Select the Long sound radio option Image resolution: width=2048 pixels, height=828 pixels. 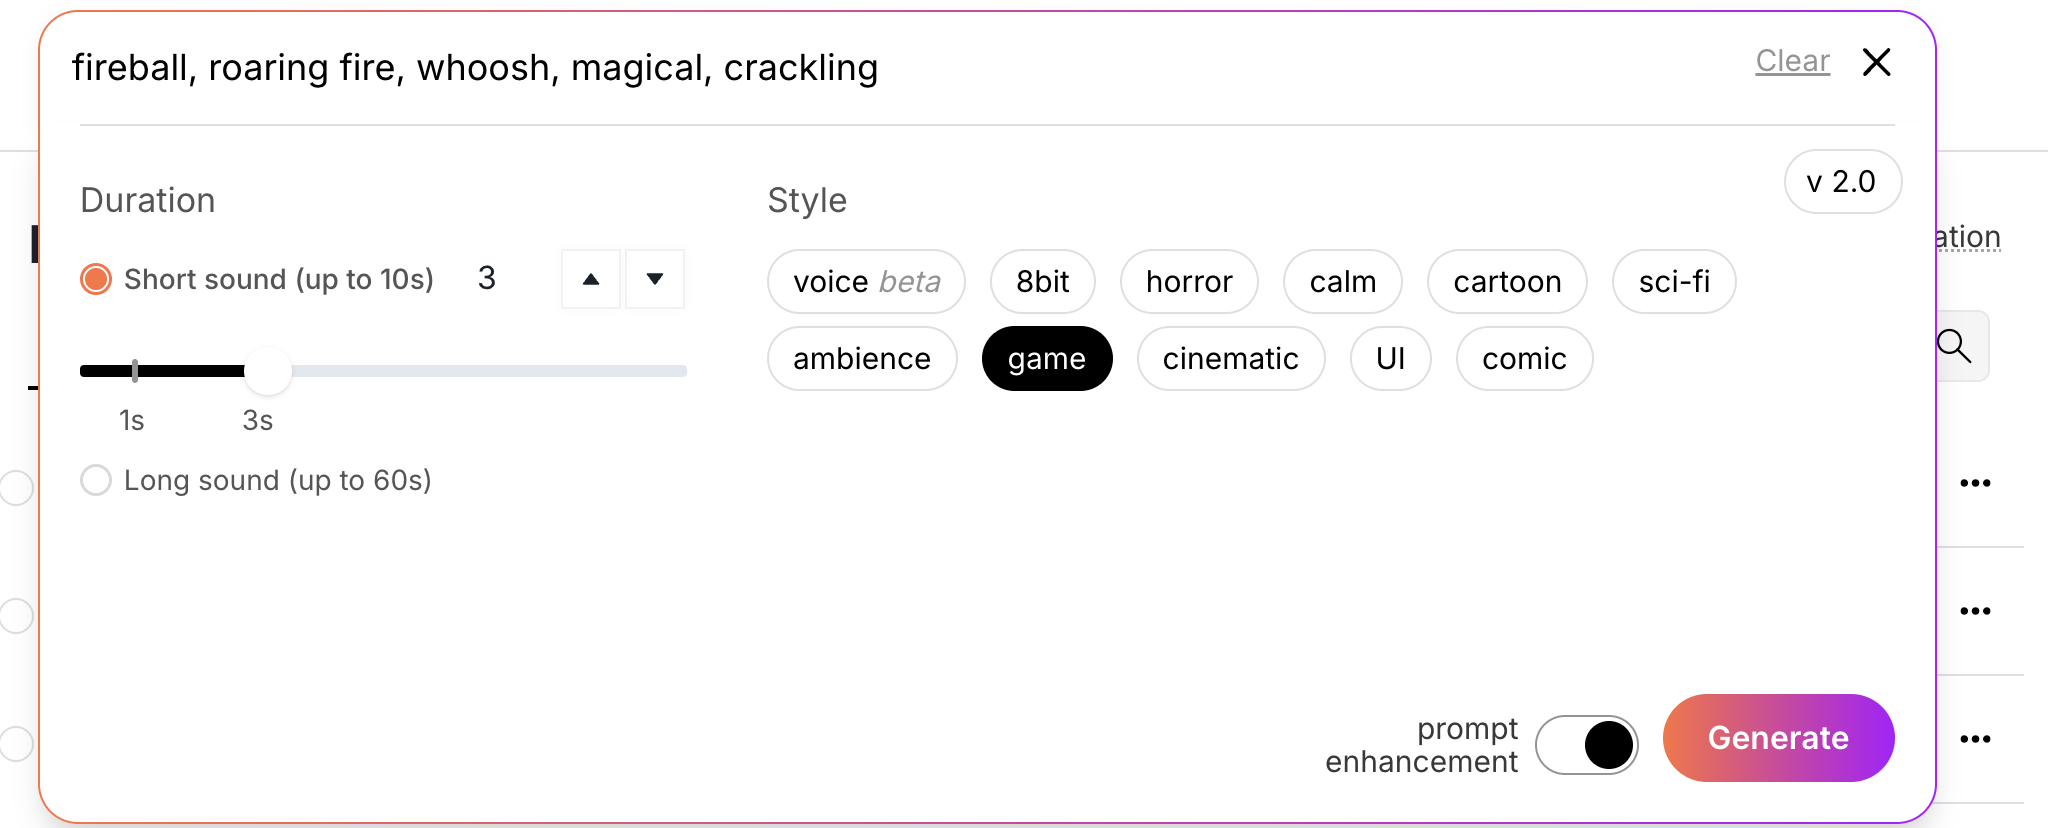click(x=96, y=480)
